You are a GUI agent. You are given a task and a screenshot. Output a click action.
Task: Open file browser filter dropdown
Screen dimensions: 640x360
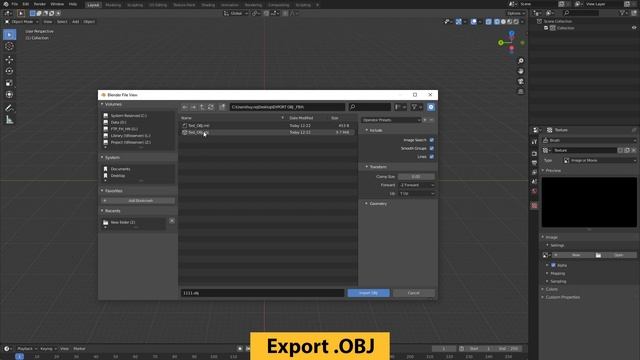[417, 107]
